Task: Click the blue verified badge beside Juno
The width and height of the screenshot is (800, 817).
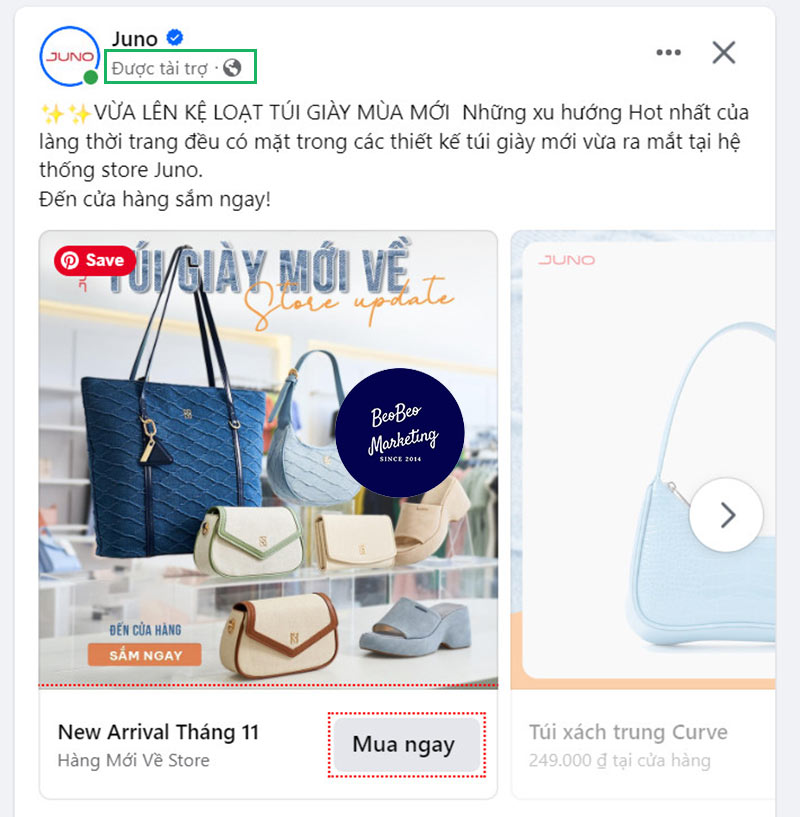Action: 175,38
